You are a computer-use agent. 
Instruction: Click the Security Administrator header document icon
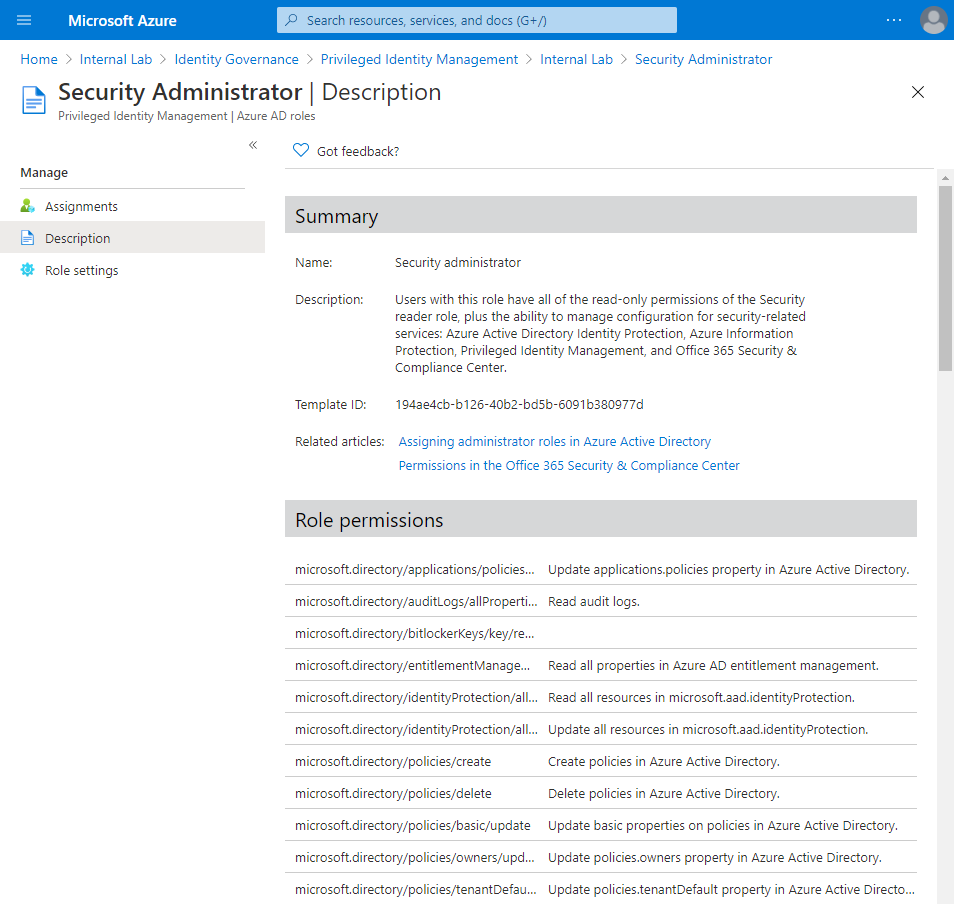pos(33,99)
